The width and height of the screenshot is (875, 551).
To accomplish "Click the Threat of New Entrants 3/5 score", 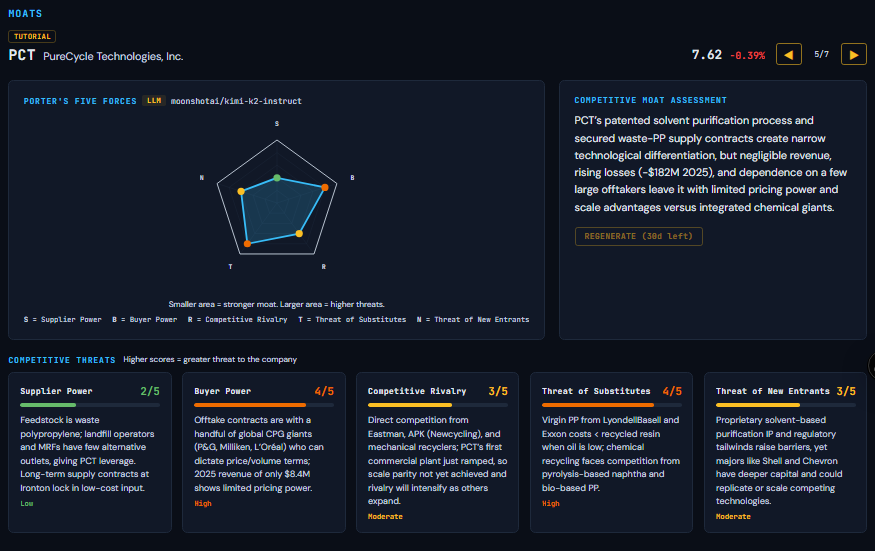I will click(x=846, y=391).
